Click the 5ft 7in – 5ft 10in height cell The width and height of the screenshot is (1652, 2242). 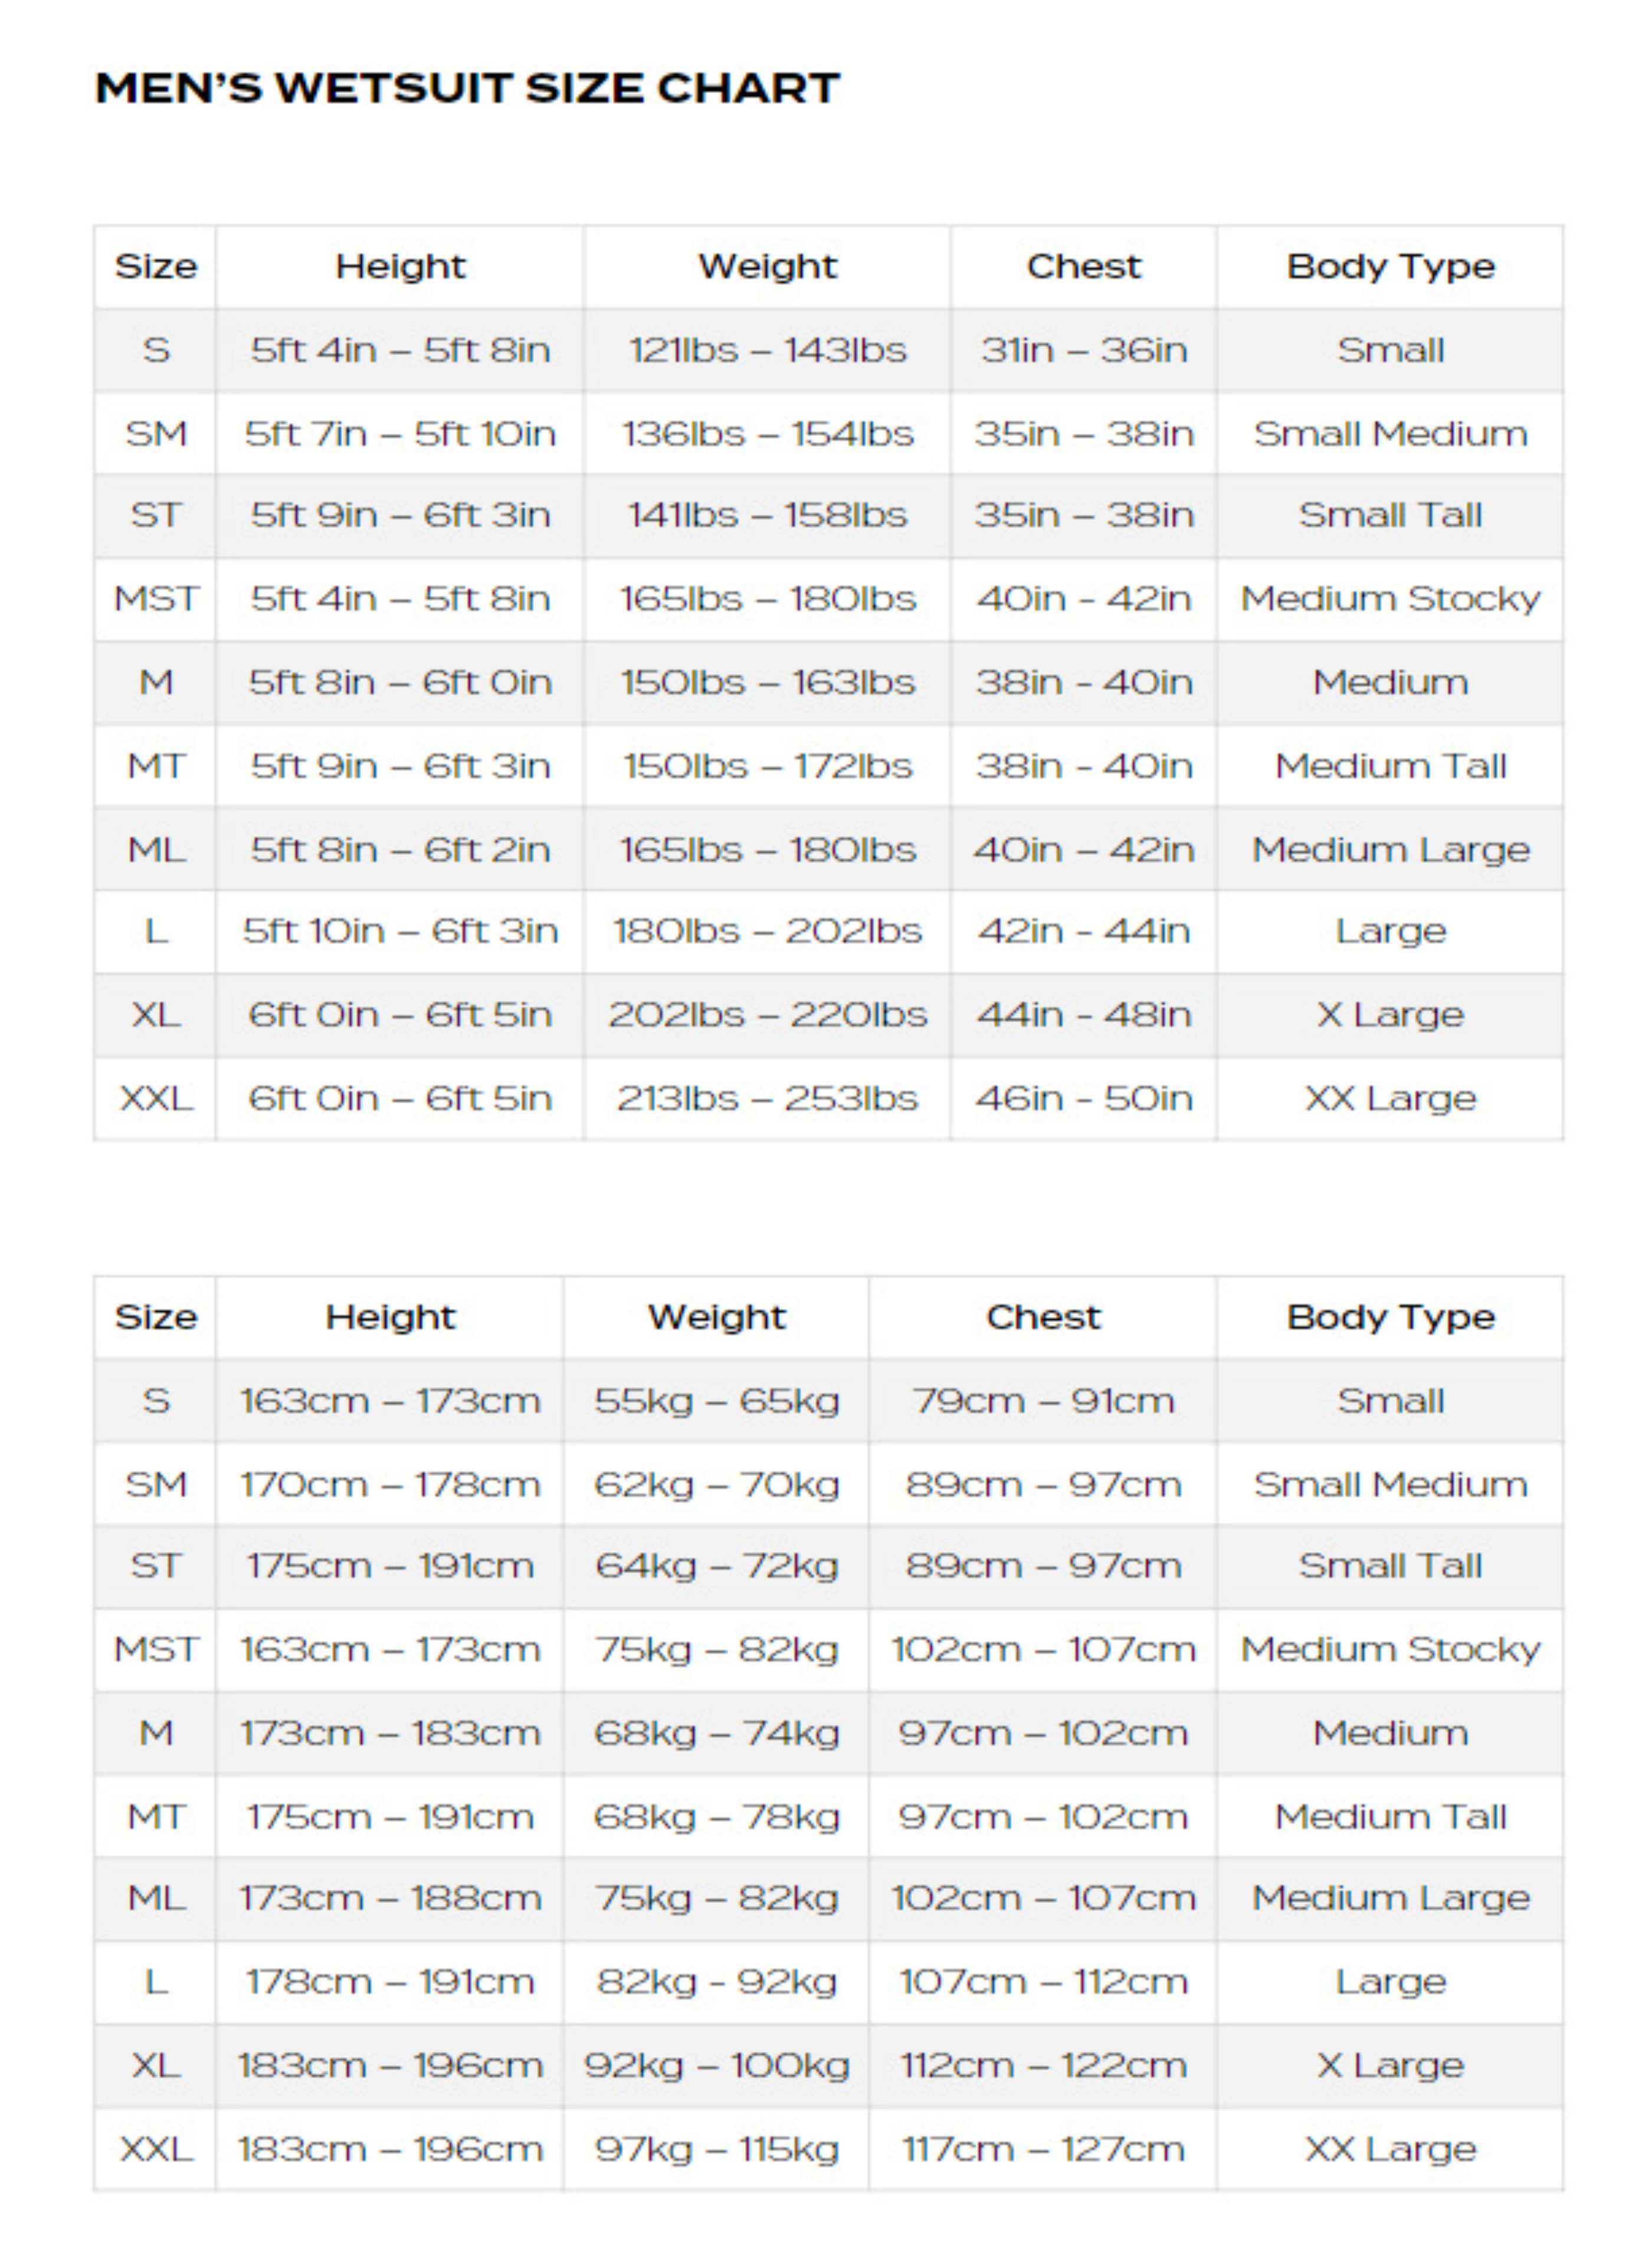click(400, 434)
